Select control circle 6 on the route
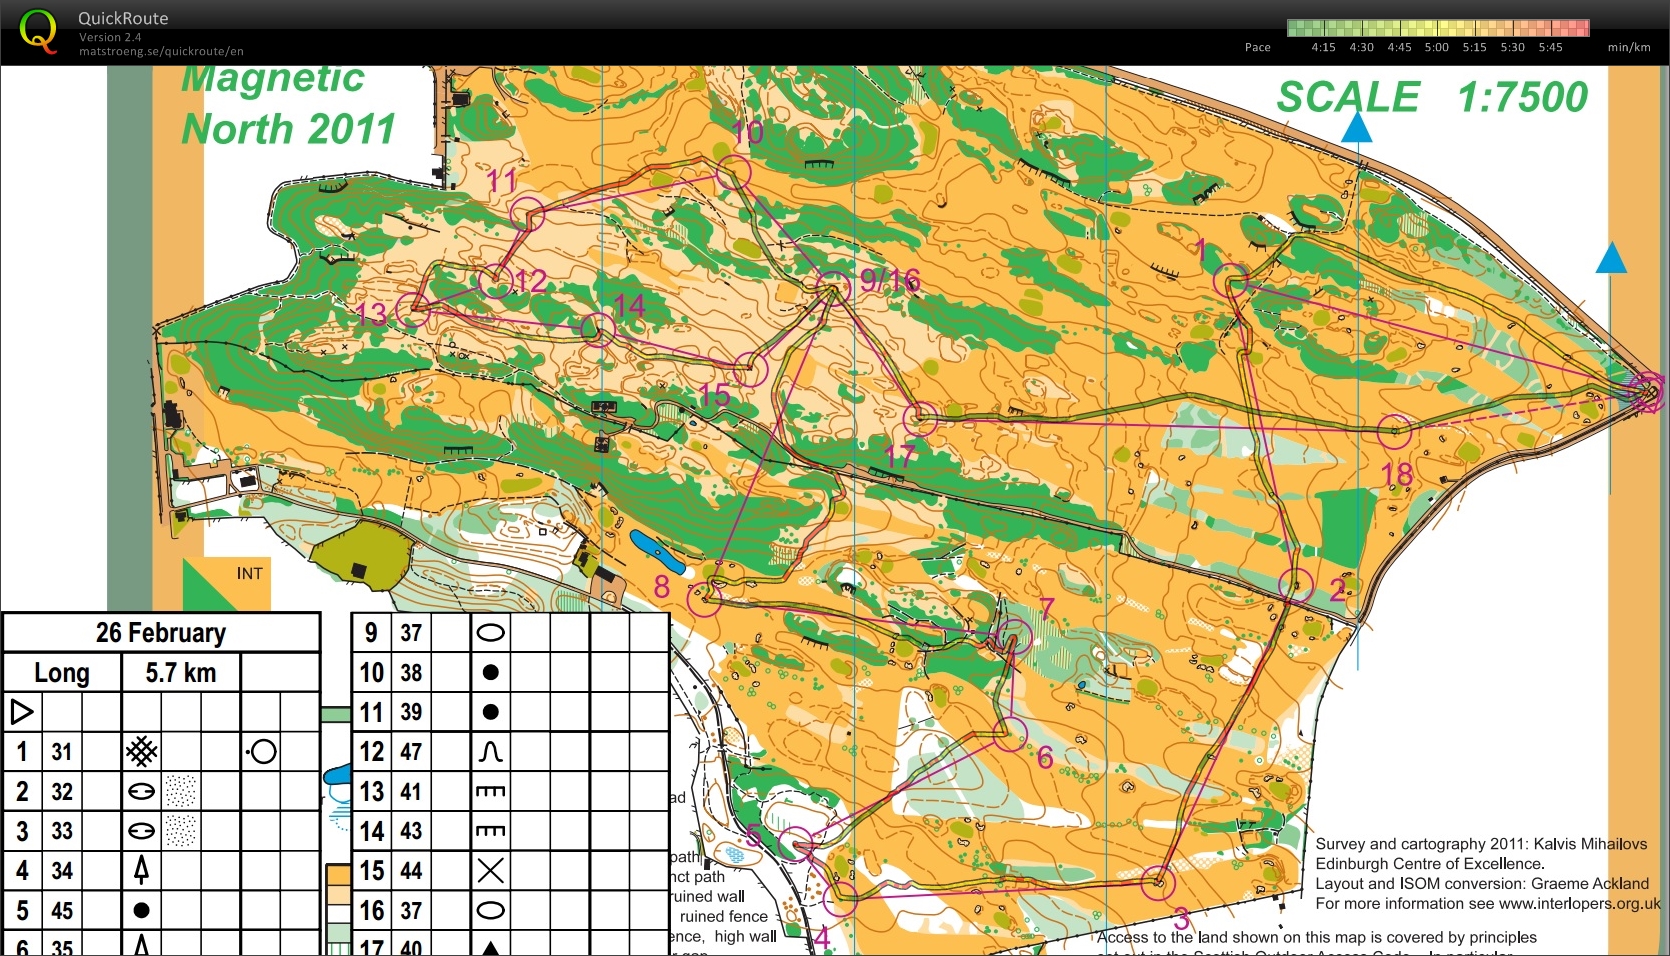The height and width of the screenshot is (956, 1670). pyautogui.click(x=1010, y=734)
